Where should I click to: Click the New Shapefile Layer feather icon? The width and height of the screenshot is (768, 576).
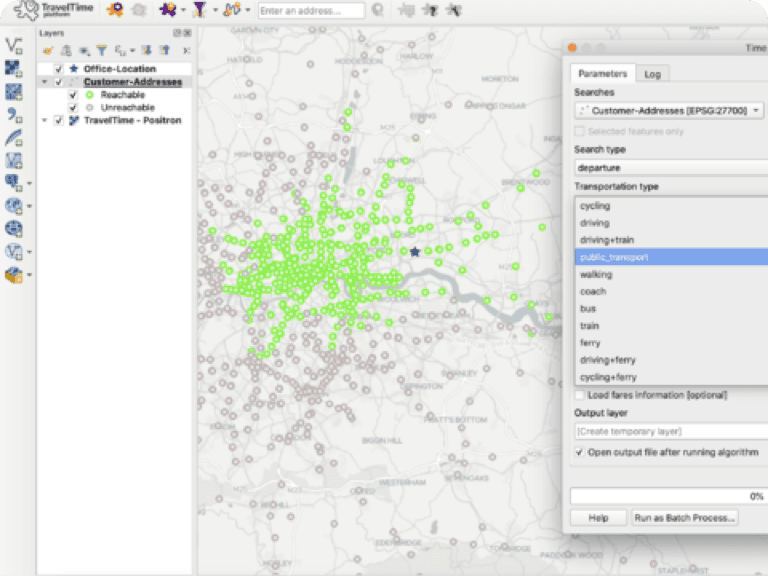coord(14,138)
